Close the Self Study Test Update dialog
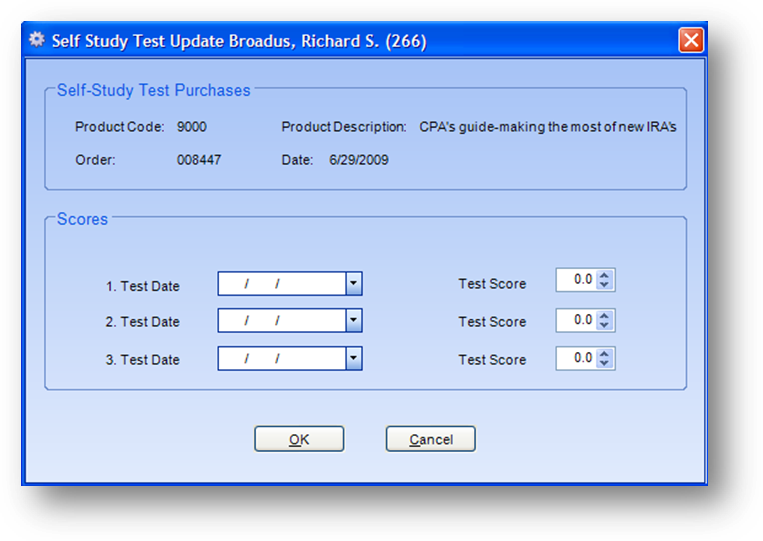The height and width of the screenshot is (541, 763). point(691,40)
